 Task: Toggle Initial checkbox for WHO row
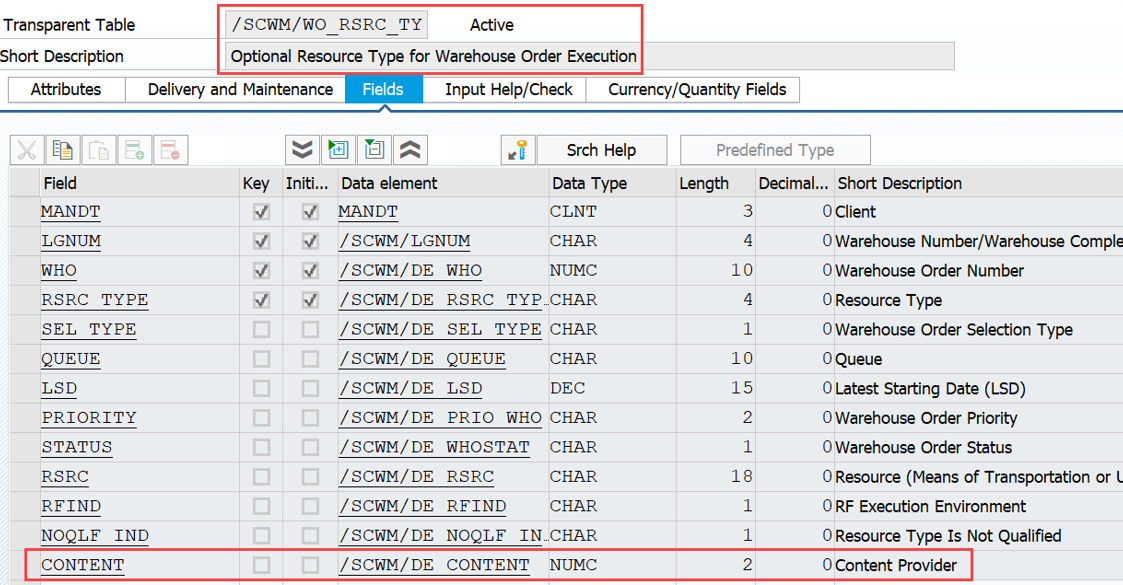[310, 271]
